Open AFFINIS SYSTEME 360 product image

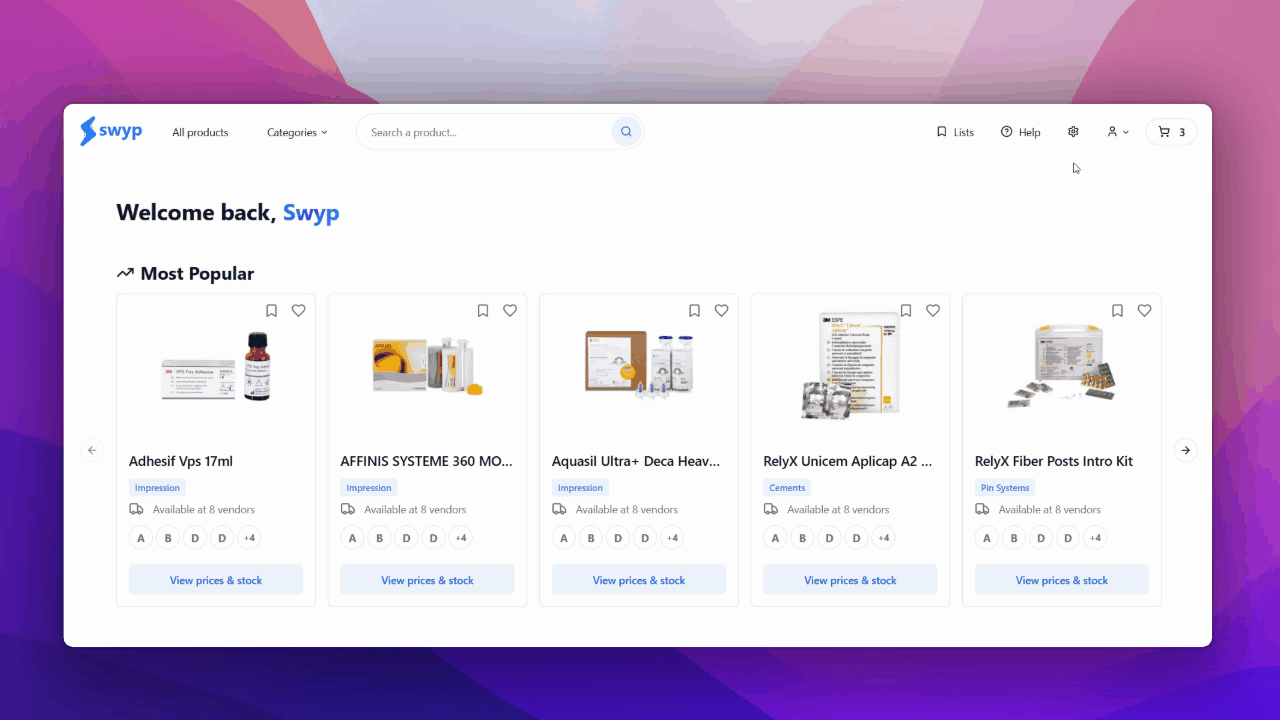click(x=428, y=366)
